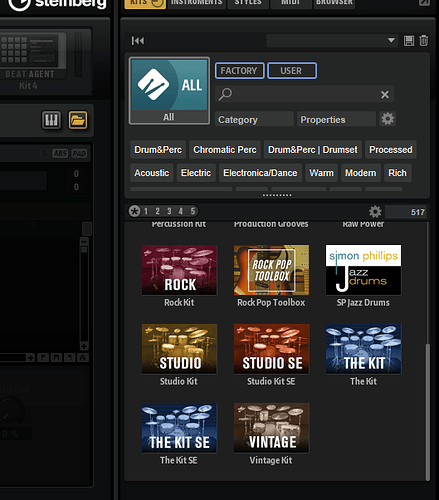Show the keyboard view icon
The image size is (439, 500).
(x=51, y=120)
